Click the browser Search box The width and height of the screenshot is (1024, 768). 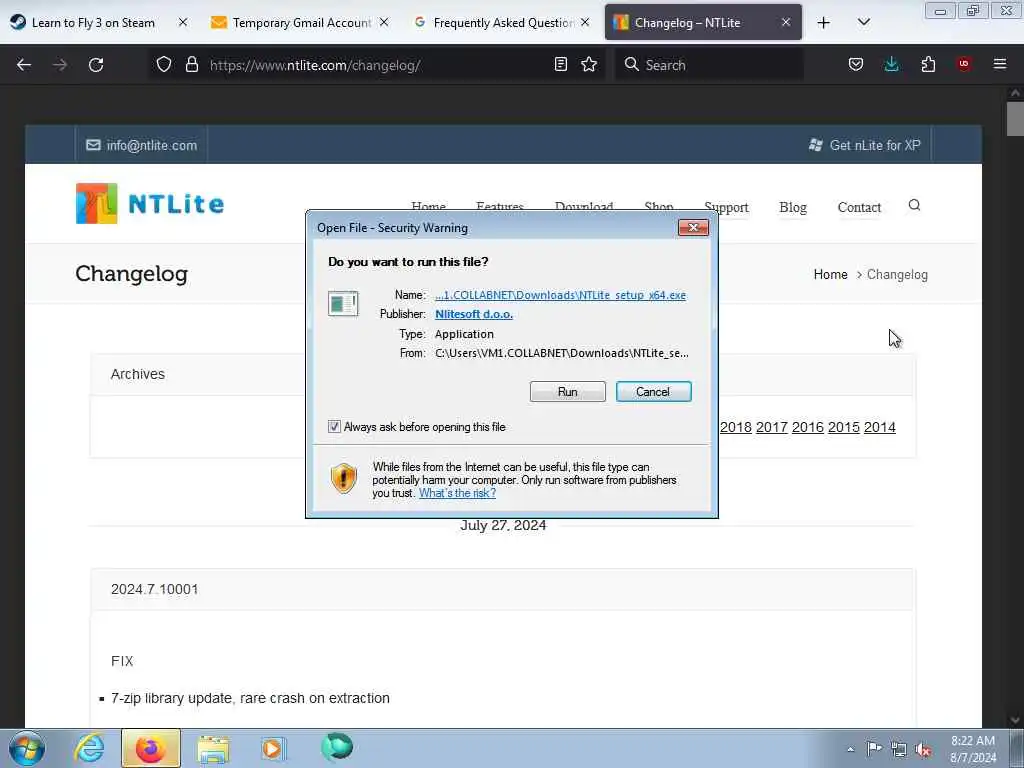[709, 65]
